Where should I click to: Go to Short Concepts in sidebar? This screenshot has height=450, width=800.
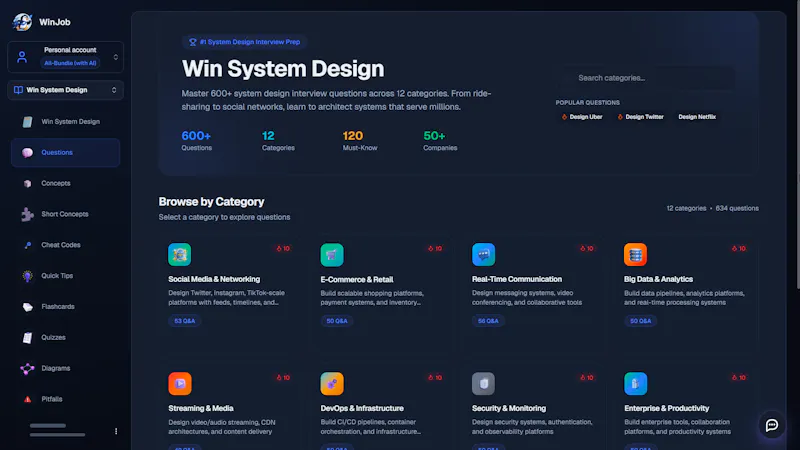click(x=65, y=214)
